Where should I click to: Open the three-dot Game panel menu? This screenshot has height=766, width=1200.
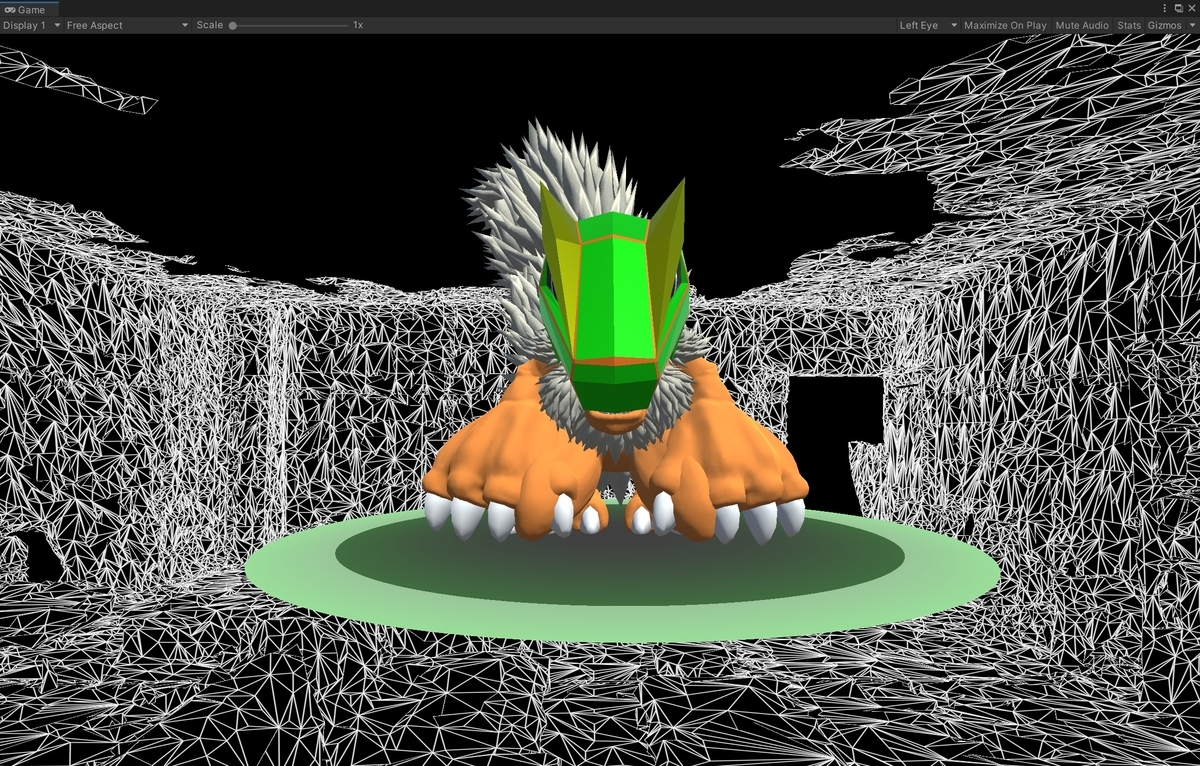(1165, 8)
